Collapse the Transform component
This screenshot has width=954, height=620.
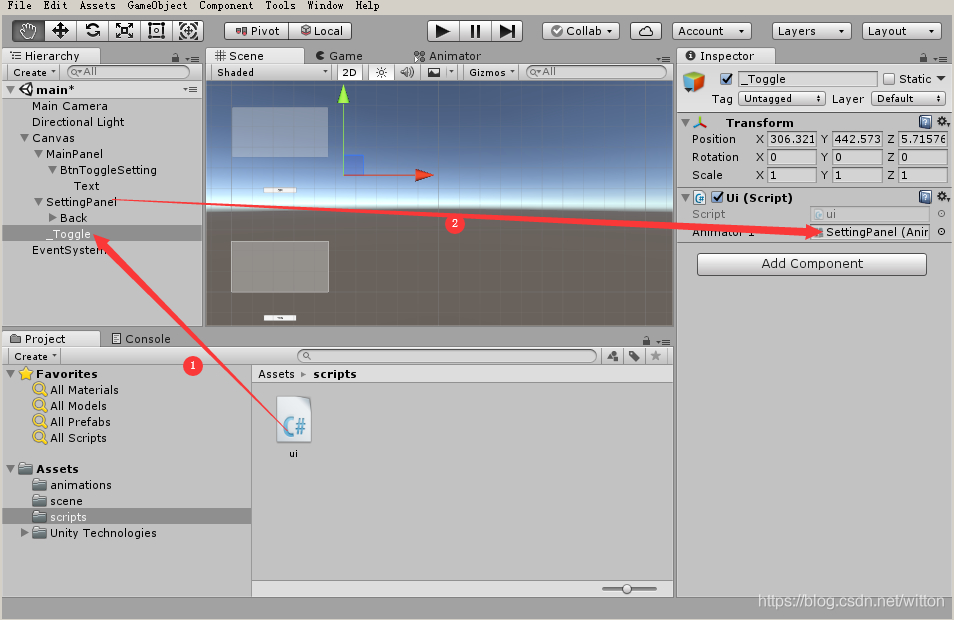pyautogui.click(x=686, y=122)
